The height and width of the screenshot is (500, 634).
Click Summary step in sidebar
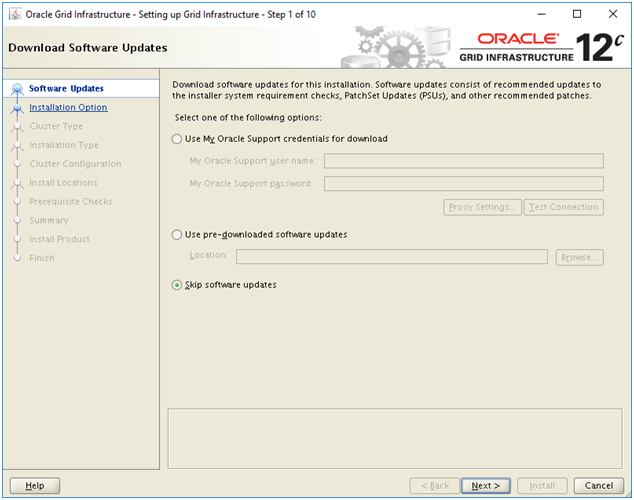pyautogui.click(x=49, y=220)
